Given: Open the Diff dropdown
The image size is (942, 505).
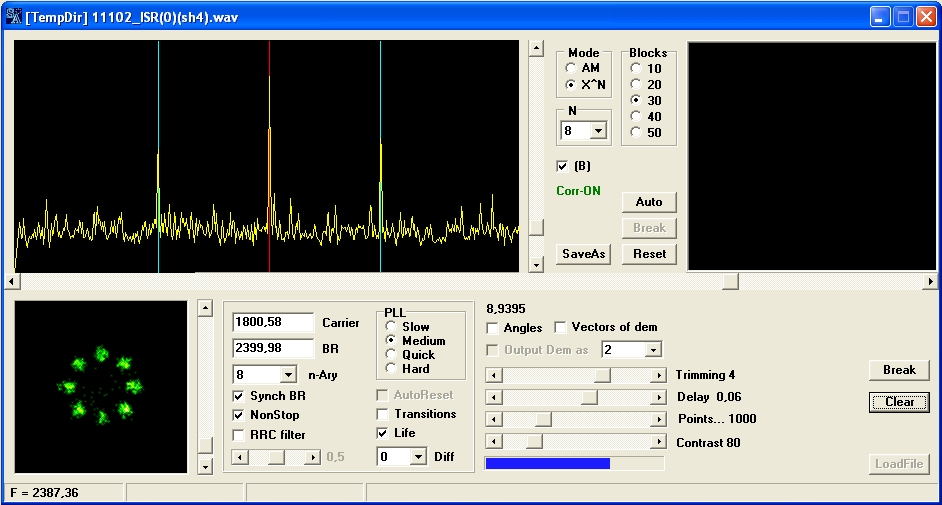Looking at the screenshot, I should pyautogui.click(x=417, y=457).
